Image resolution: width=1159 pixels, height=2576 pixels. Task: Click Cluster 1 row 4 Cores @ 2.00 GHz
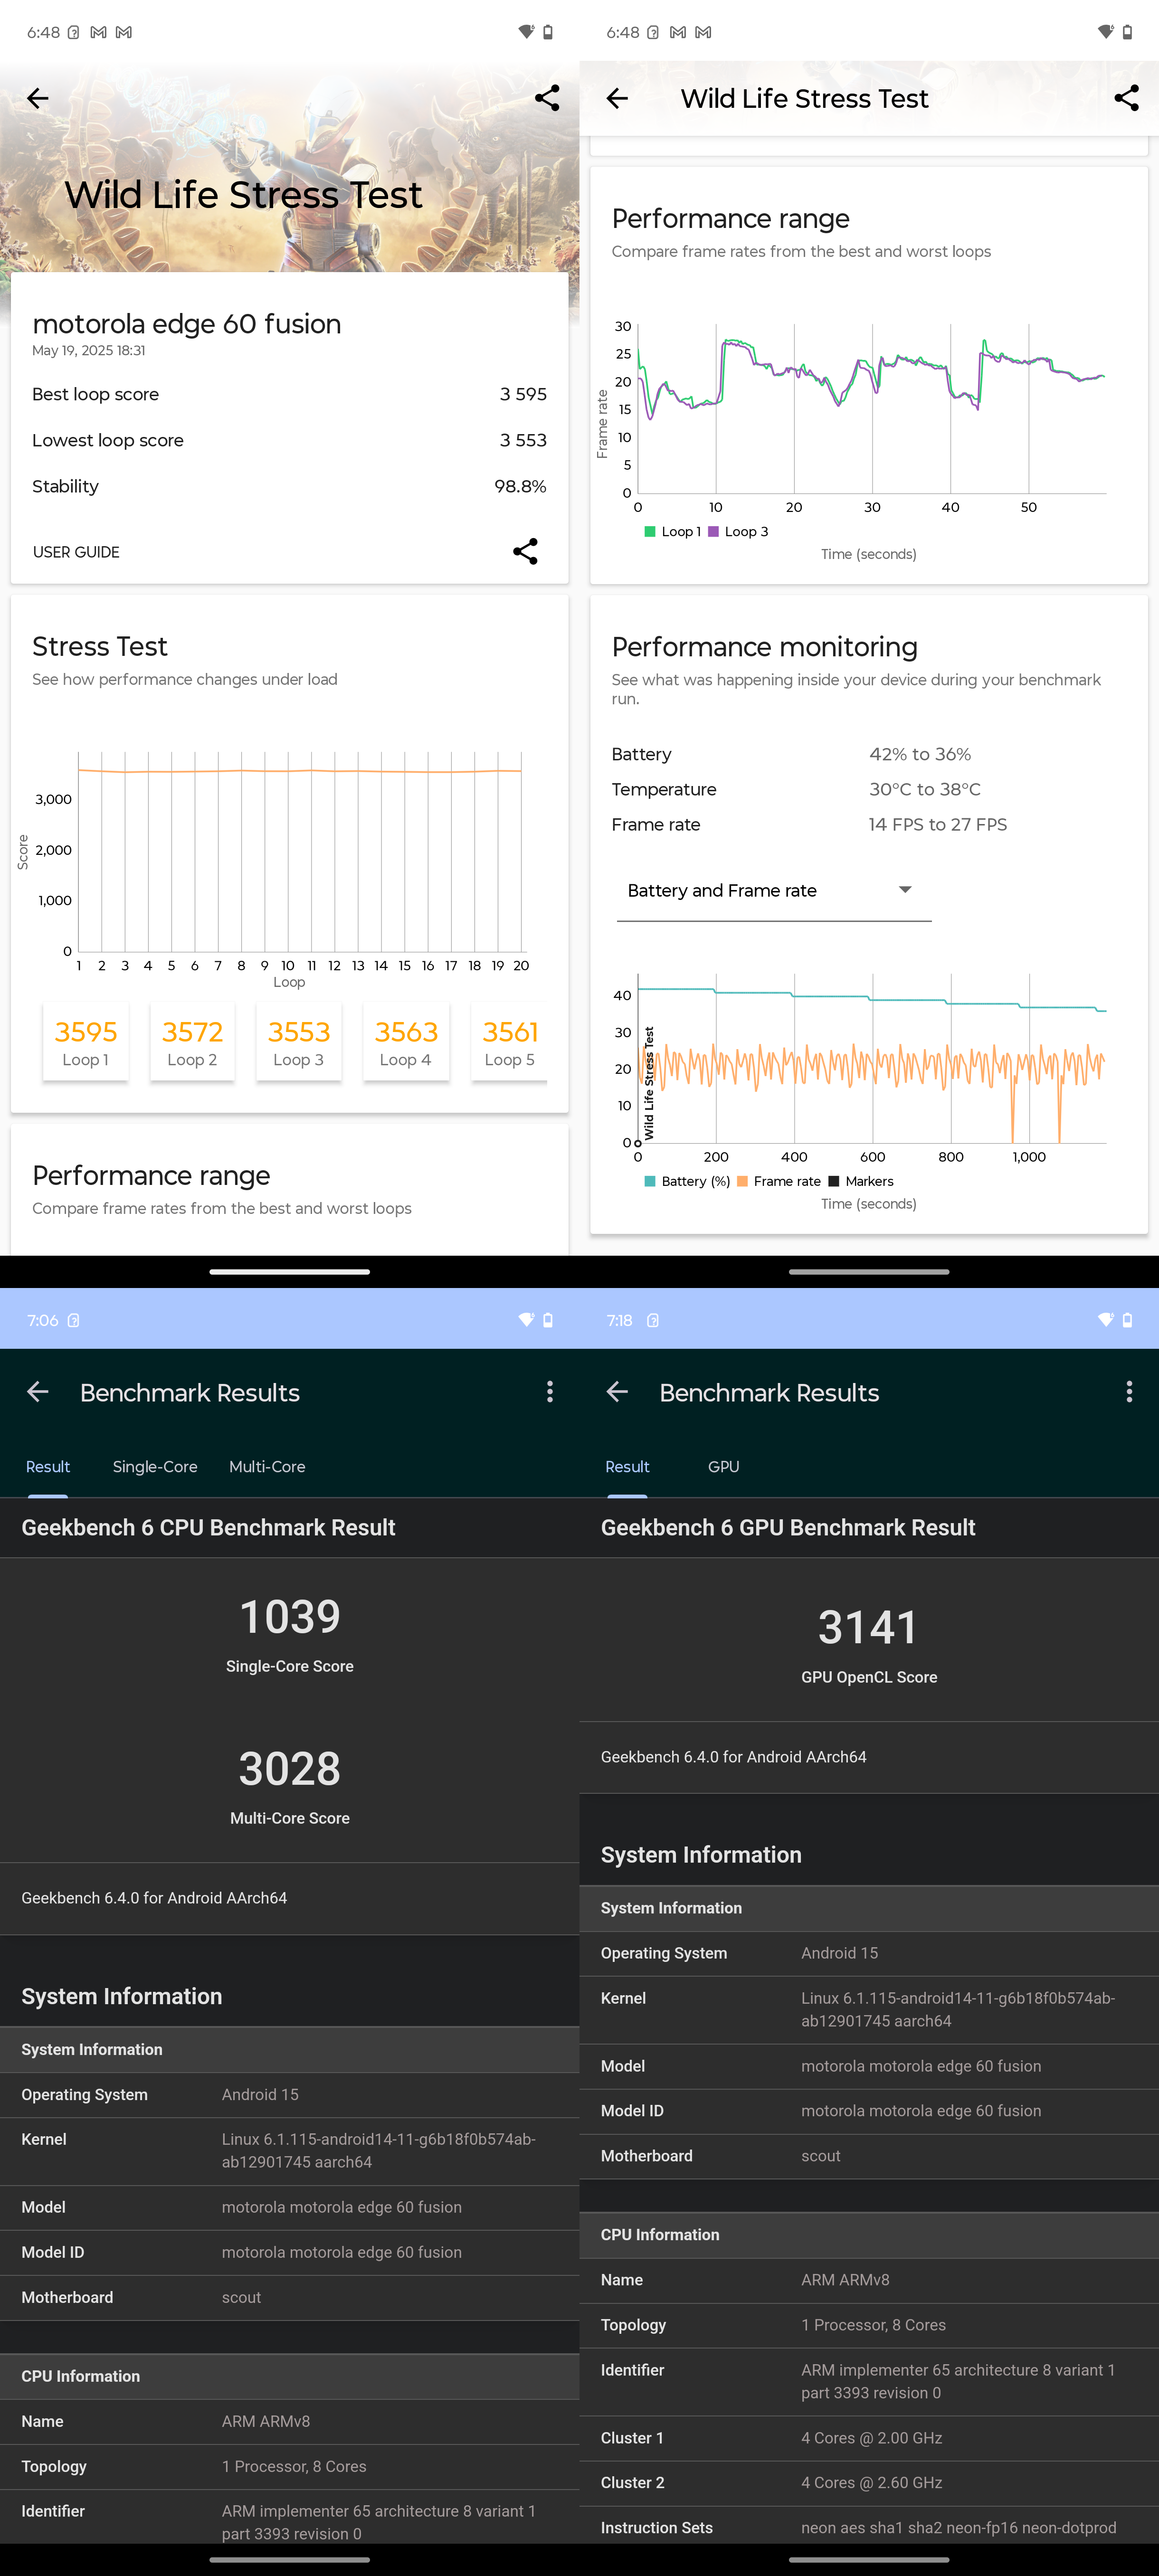(869, 2438)
